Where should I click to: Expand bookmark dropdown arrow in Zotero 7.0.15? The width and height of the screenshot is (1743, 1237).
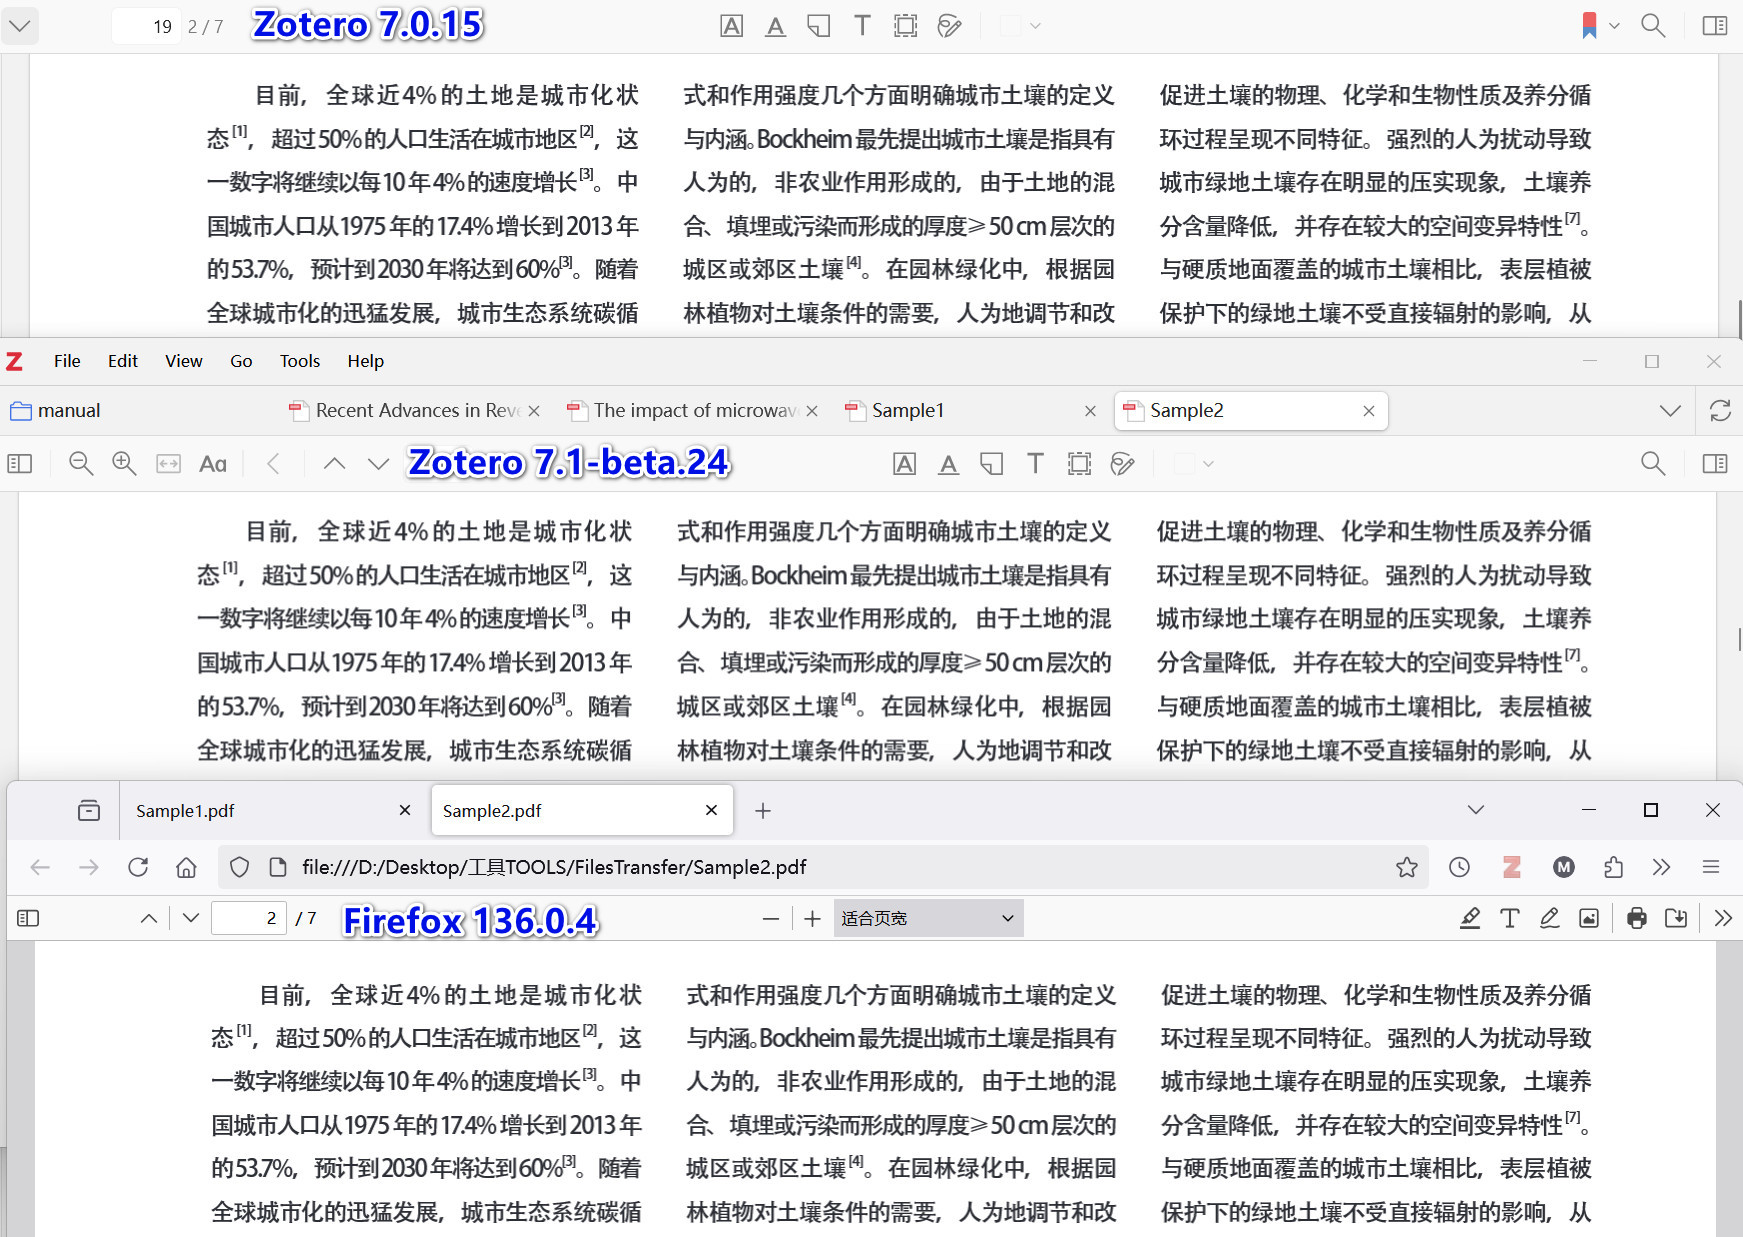coord(1614,26)
